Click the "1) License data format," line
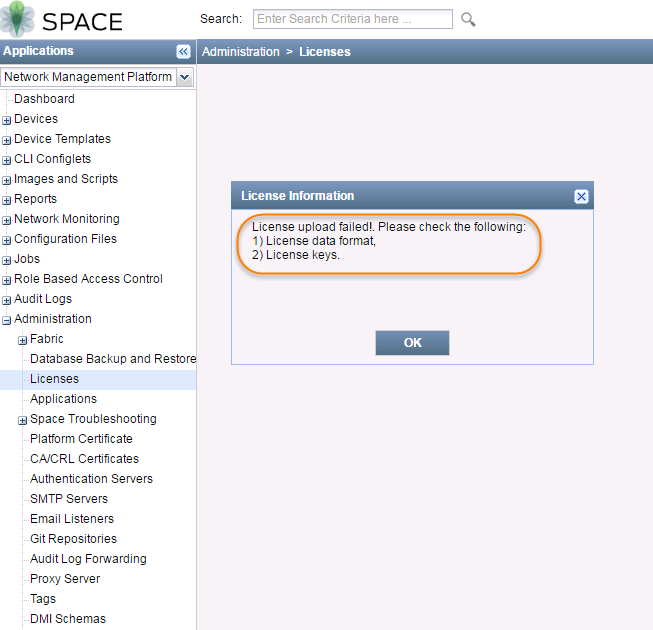Screen dimensions: 653x630 [x=314, y=241]
